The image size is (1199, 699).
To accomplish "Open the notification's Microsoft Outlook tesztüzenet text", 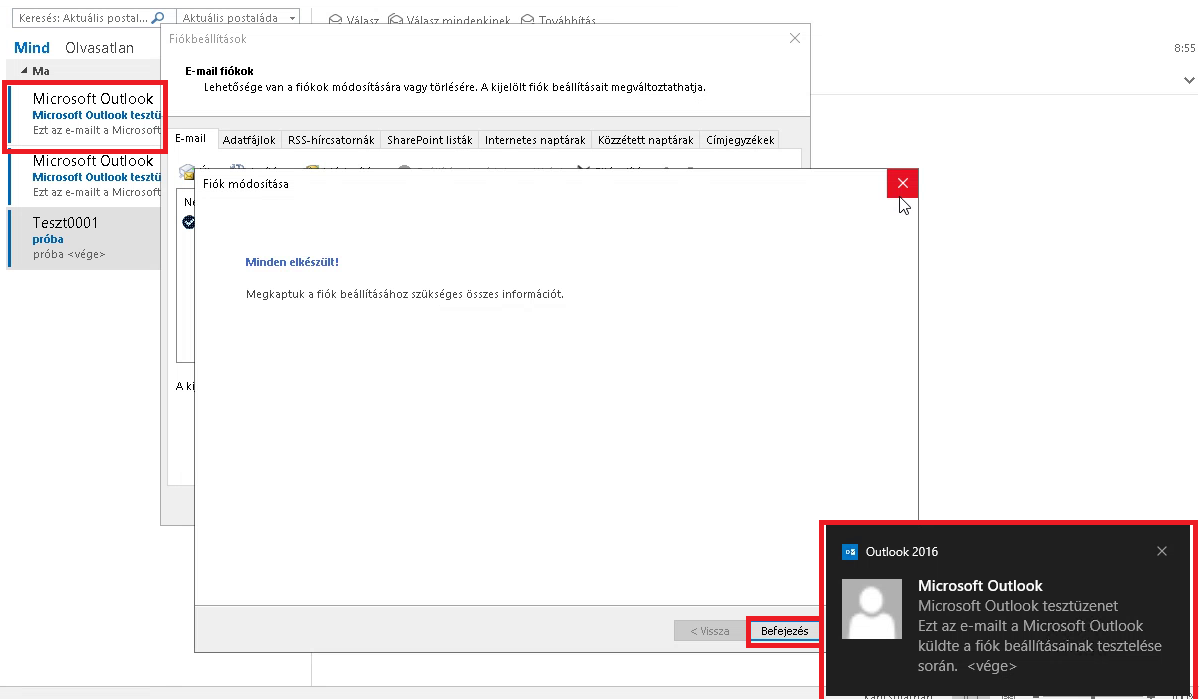I will pos(1018,606).
